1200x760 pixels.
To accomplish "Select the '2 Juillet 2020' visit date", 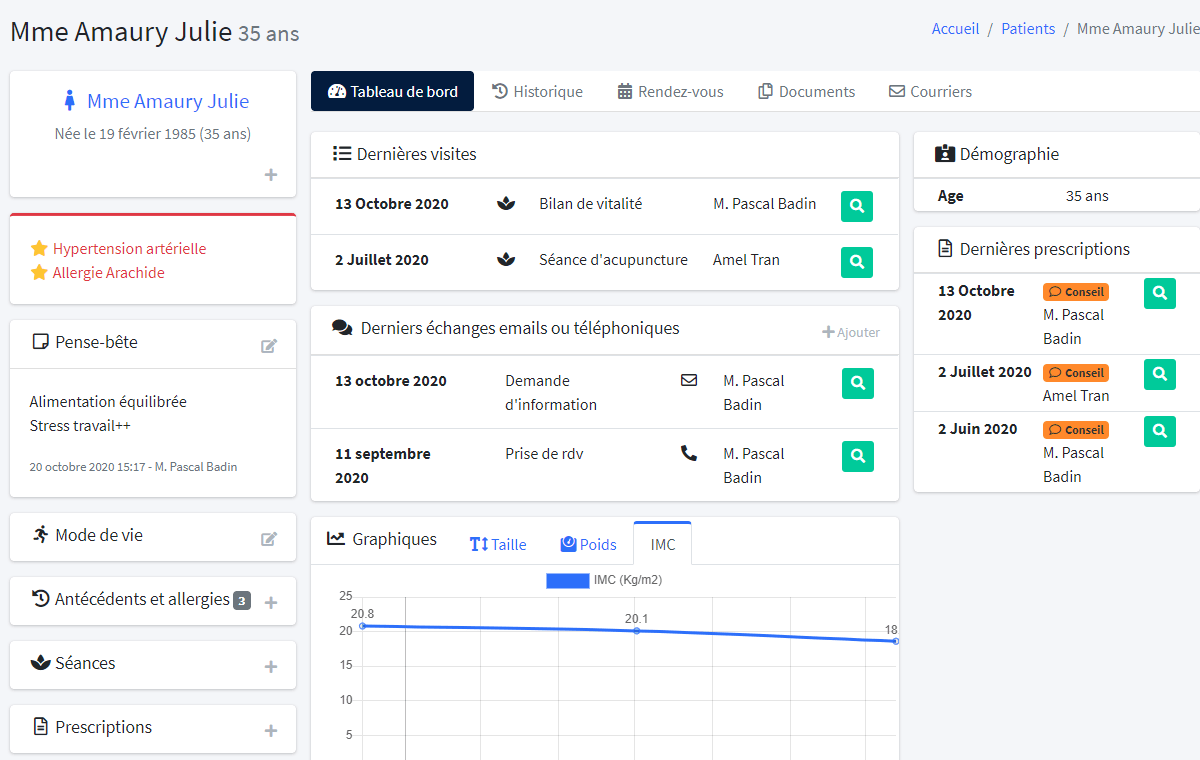I will coord(382,260).
